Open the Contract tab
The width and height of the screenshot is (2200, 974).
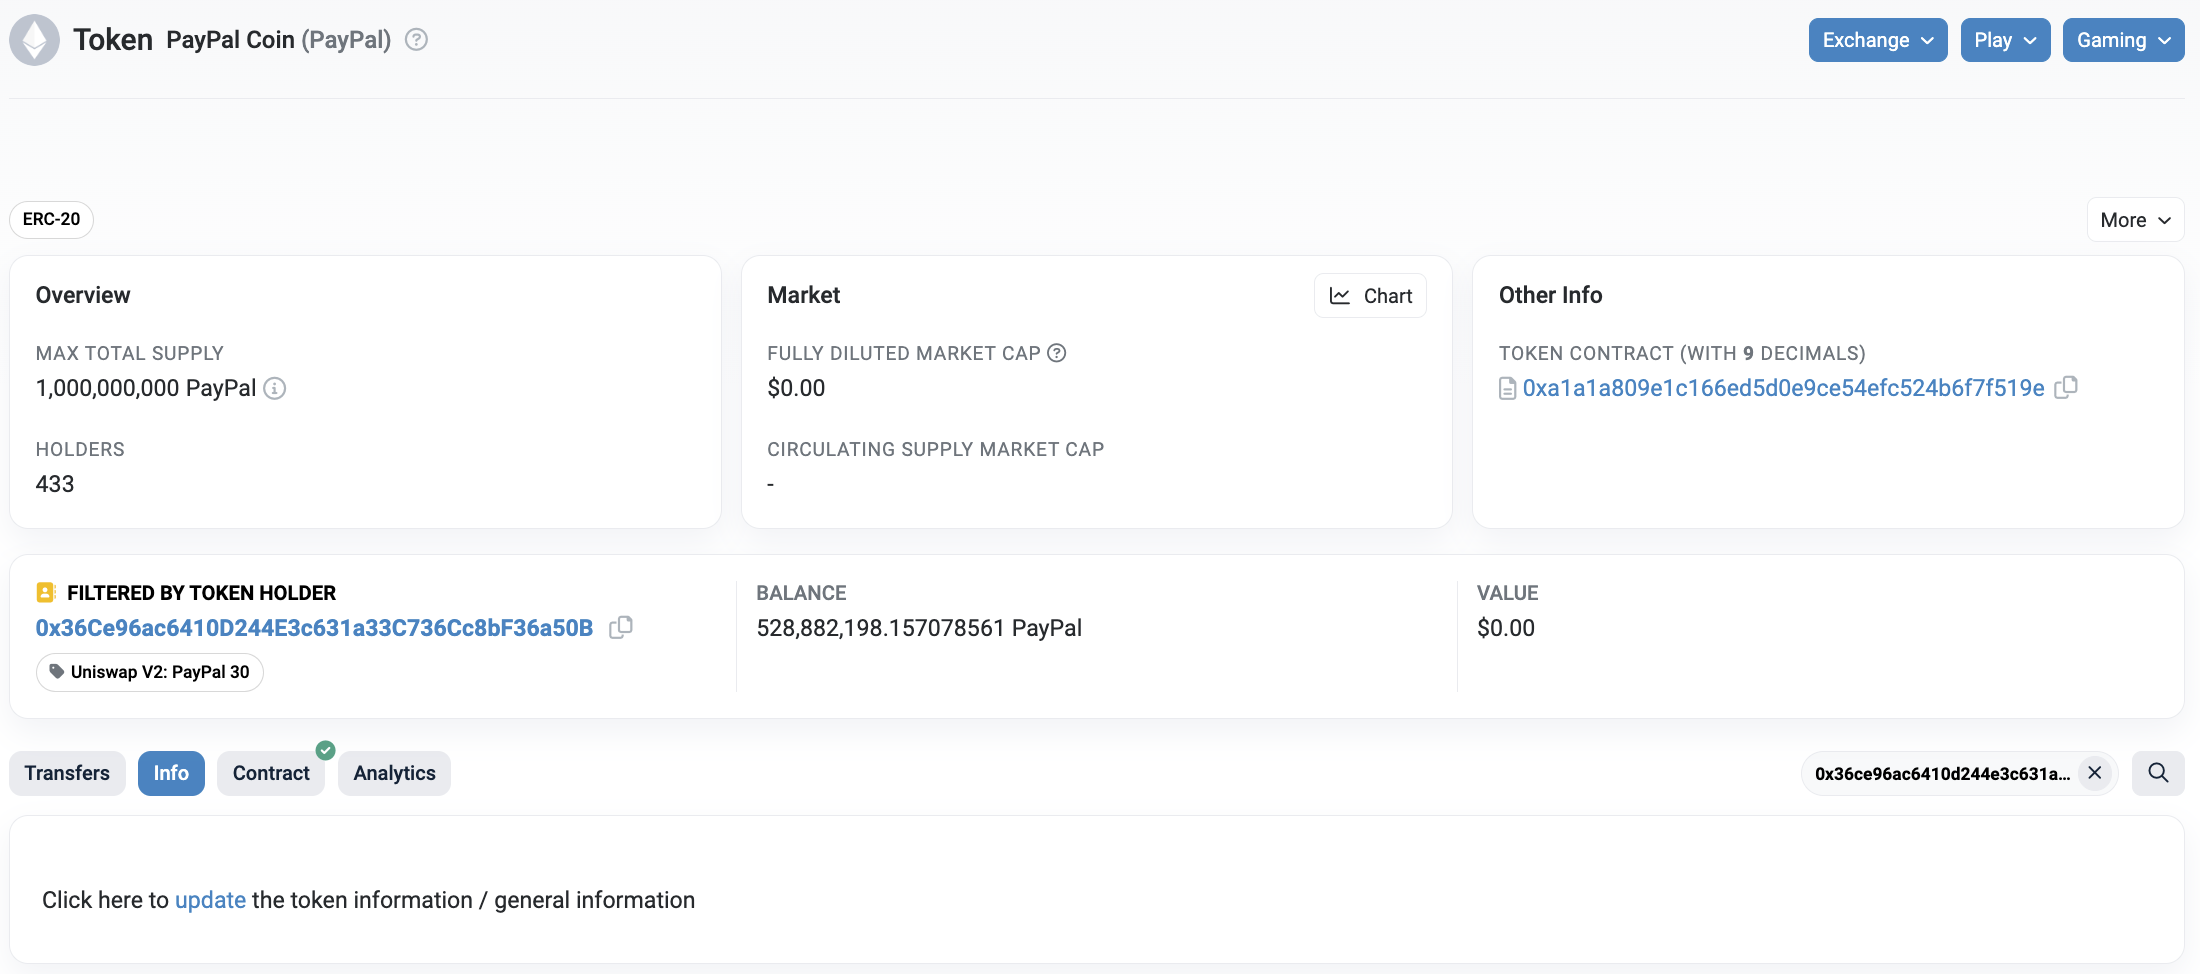(271, 773)
